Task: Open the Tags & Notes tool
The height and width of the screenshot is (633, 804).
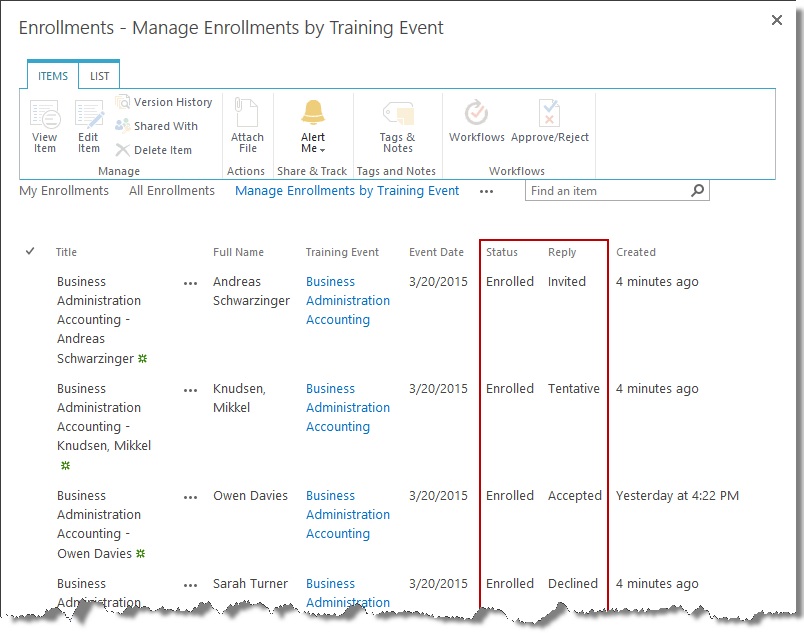Action: point(397,116)
